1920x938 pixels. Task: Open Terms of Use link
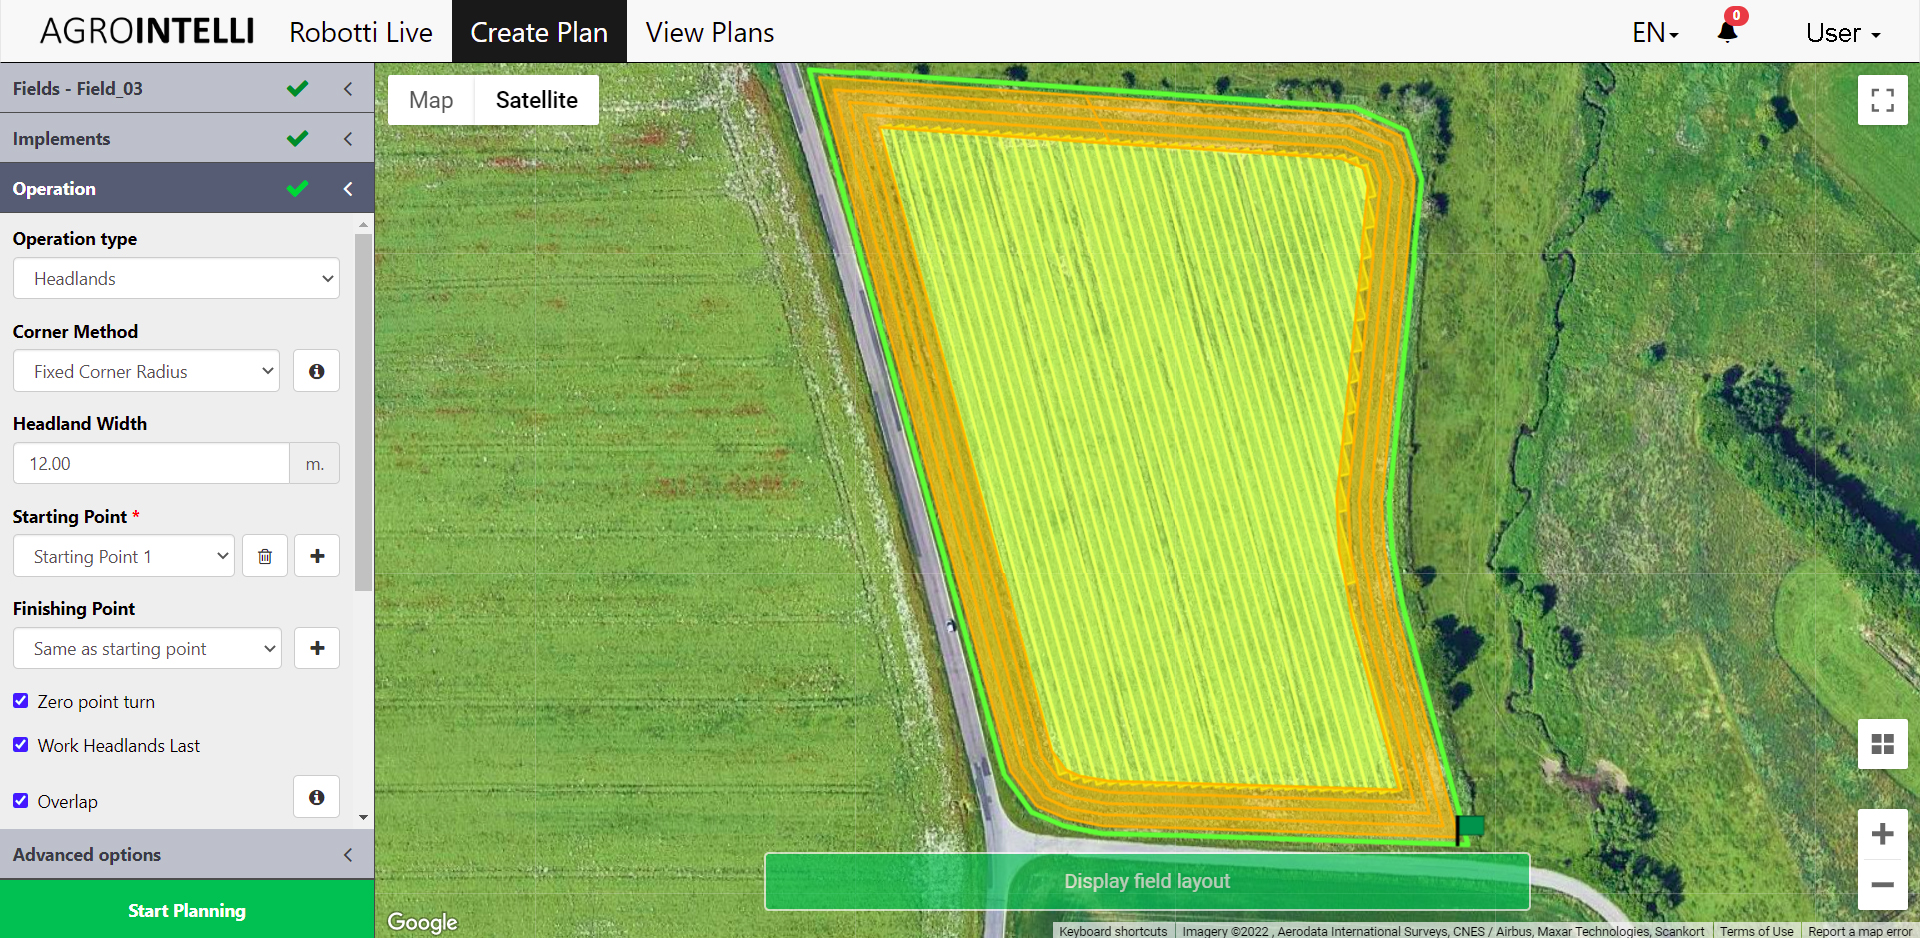point(1756,931)
